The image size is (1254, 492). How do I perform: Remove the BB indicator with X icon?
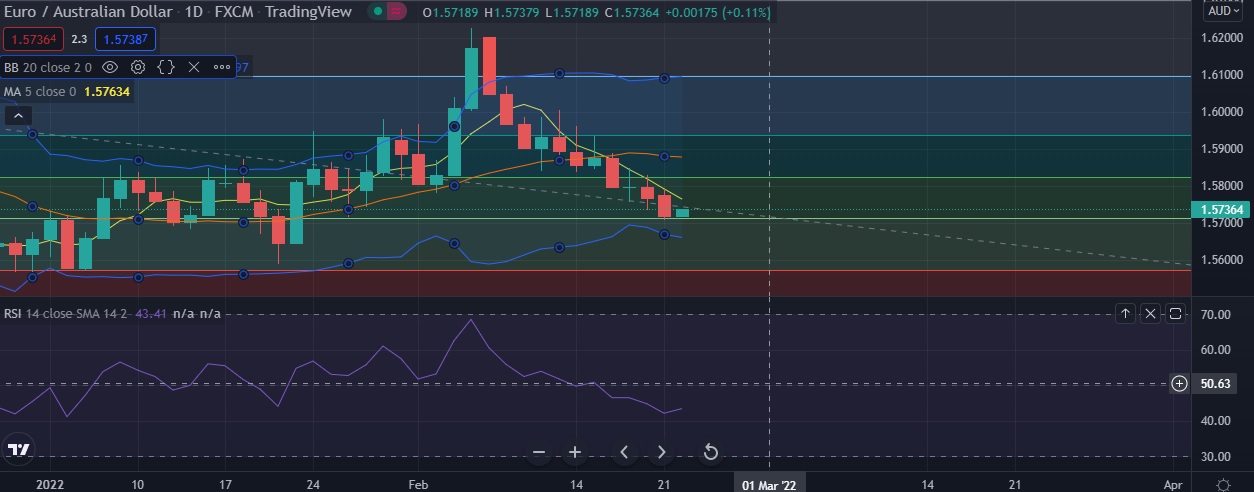click(194, 67)
